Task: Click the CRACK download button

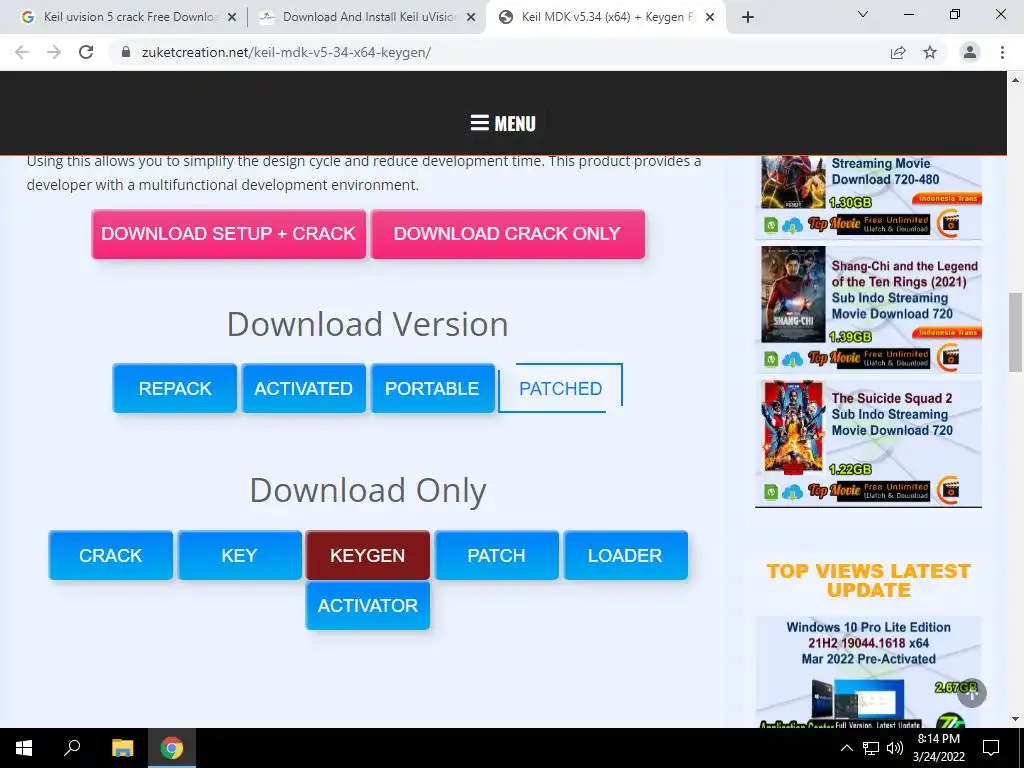Action: point(111,555)
